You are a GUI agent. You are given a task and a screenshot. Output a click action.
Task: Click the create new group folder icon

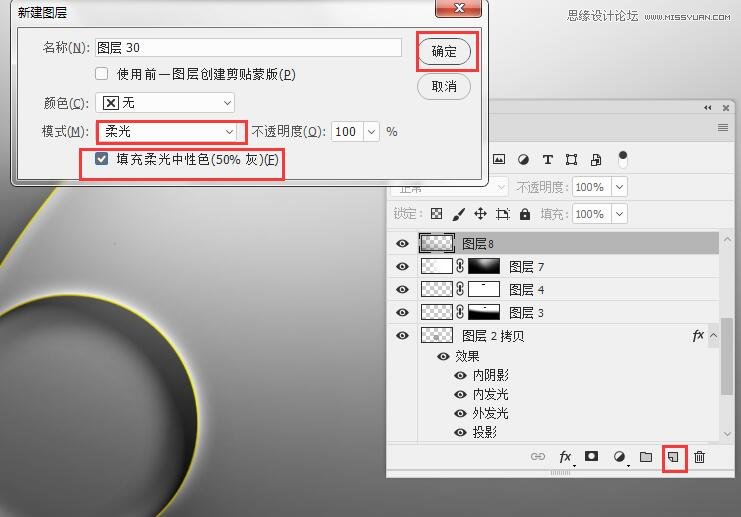646,457
